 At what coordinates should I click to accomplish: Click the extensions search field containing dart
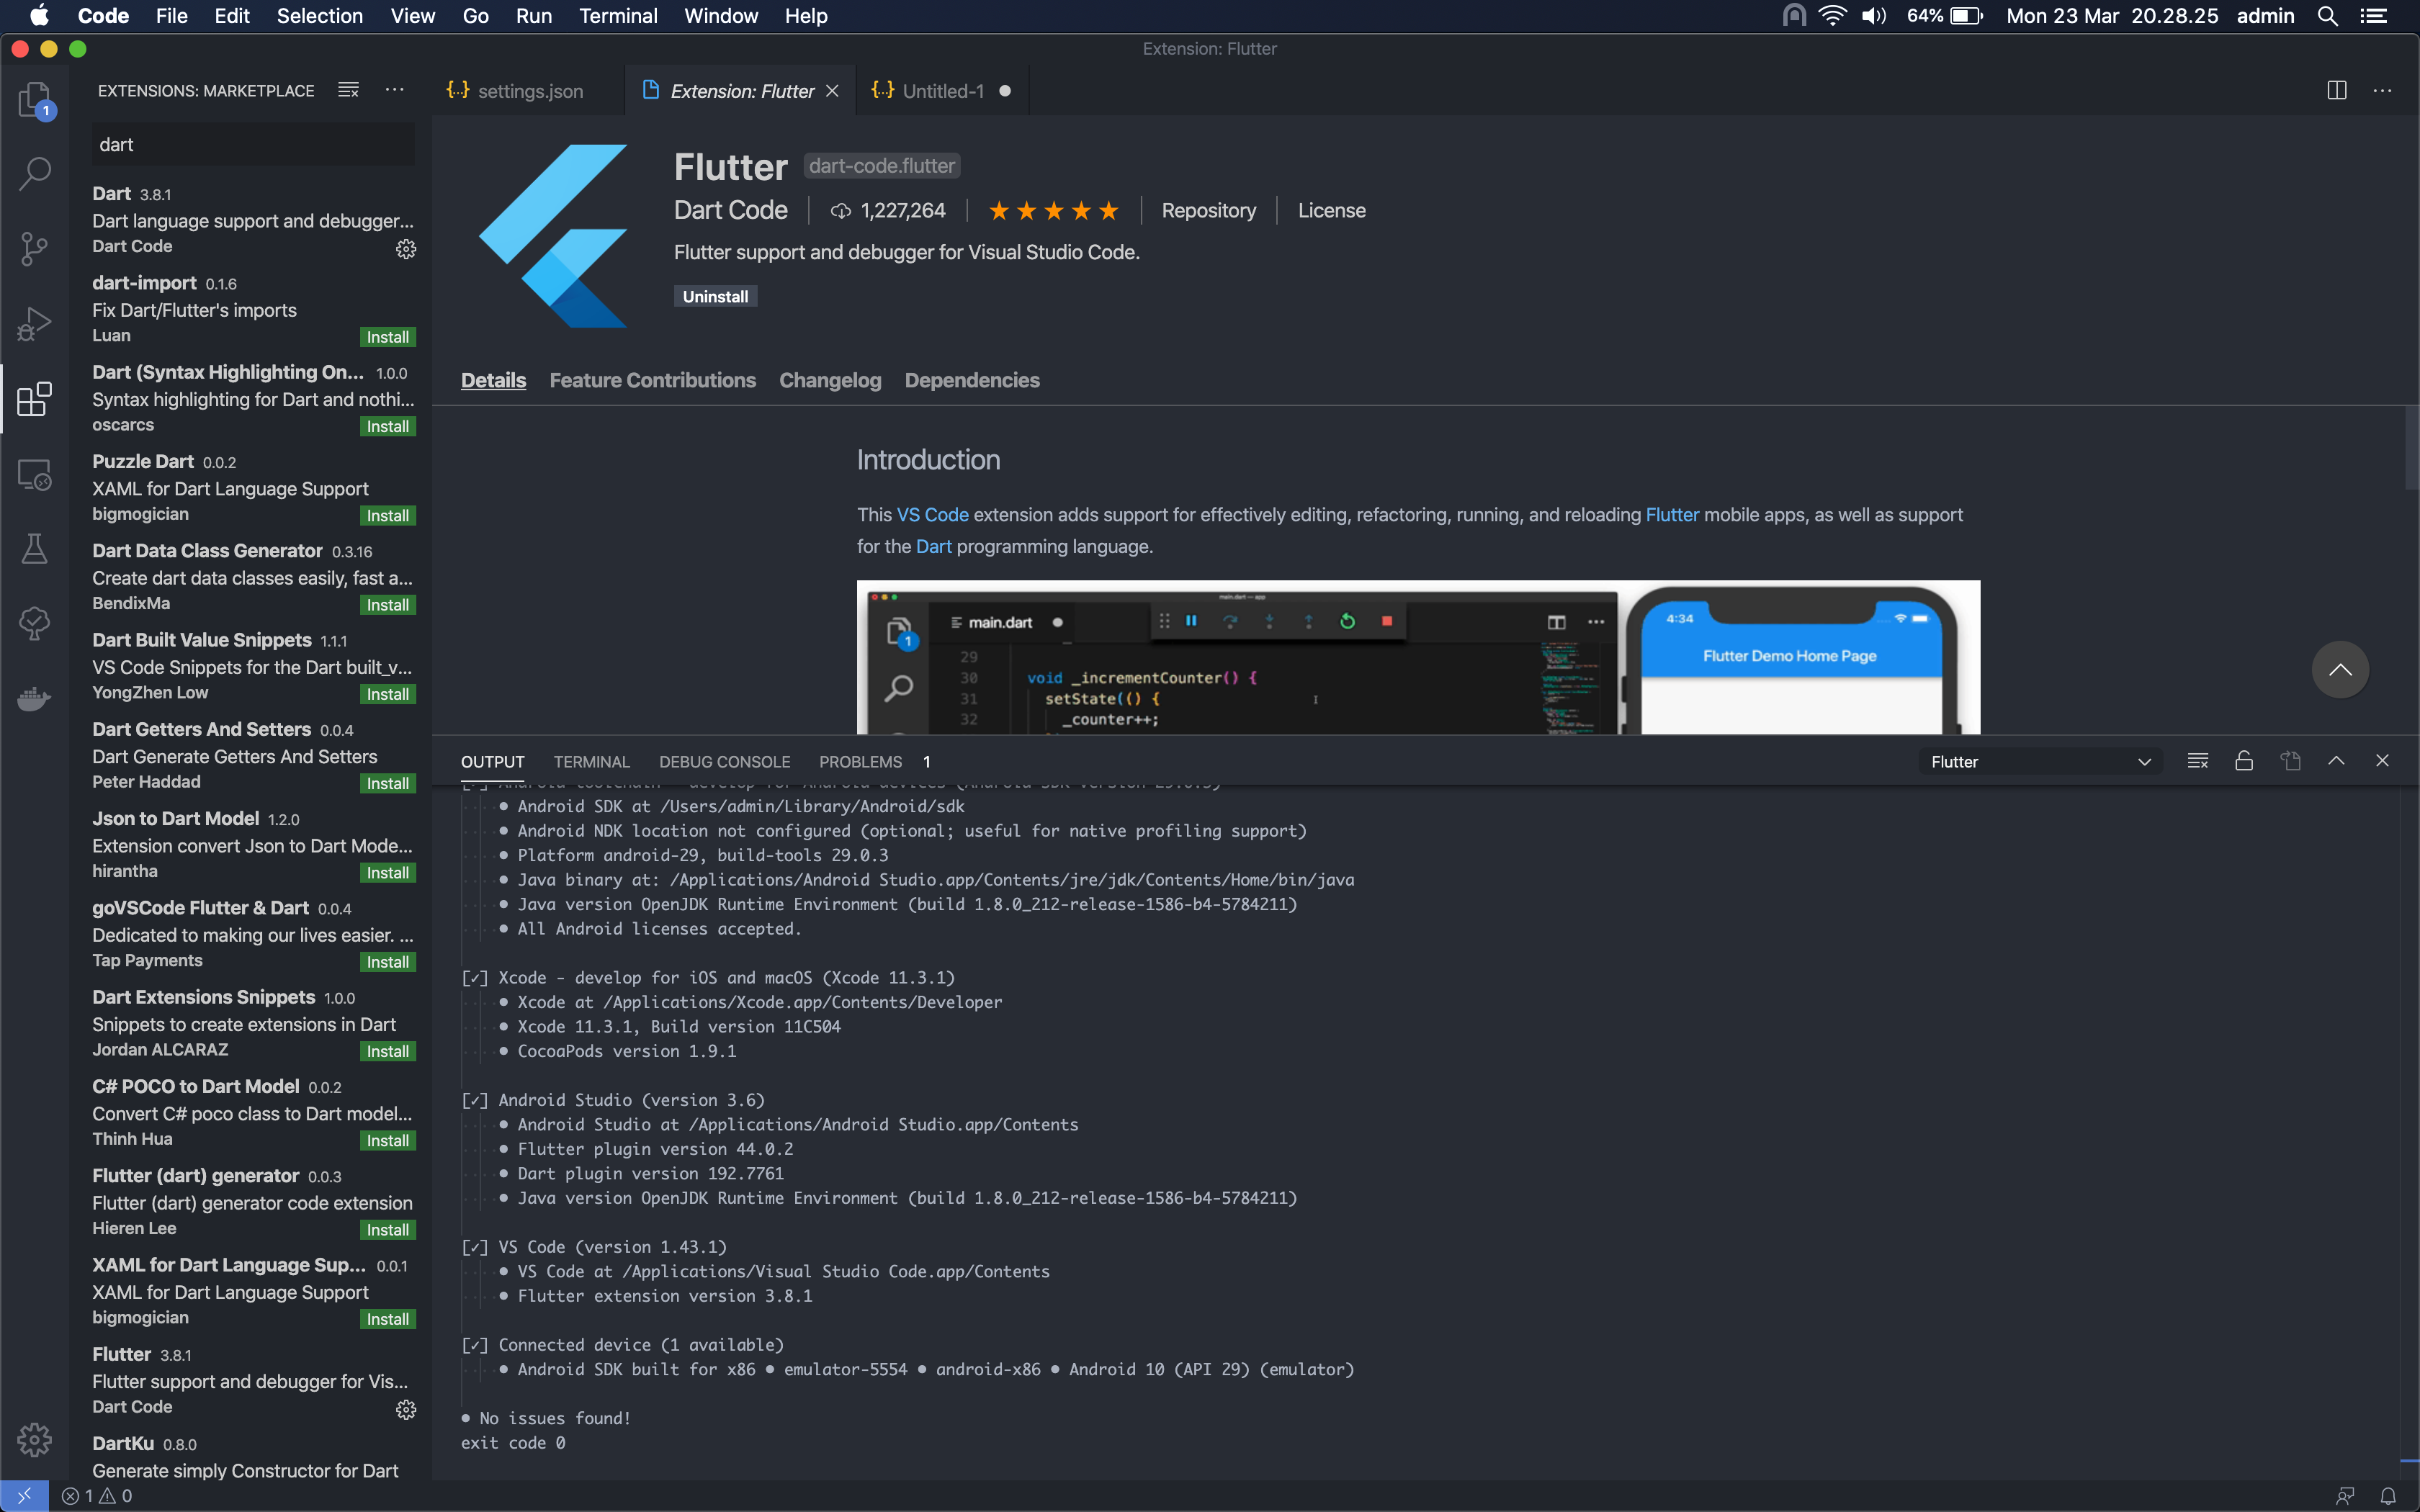tap(253, 144)
